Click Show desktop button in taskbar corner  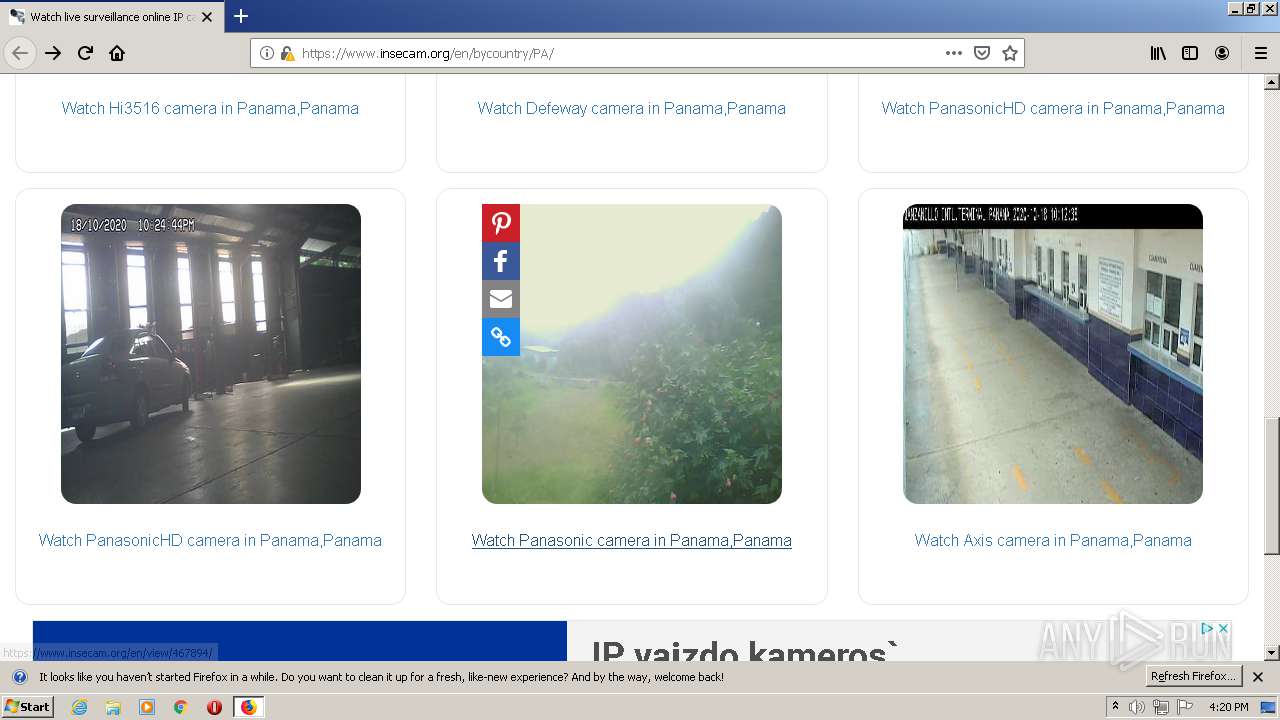click(1268, 707)
